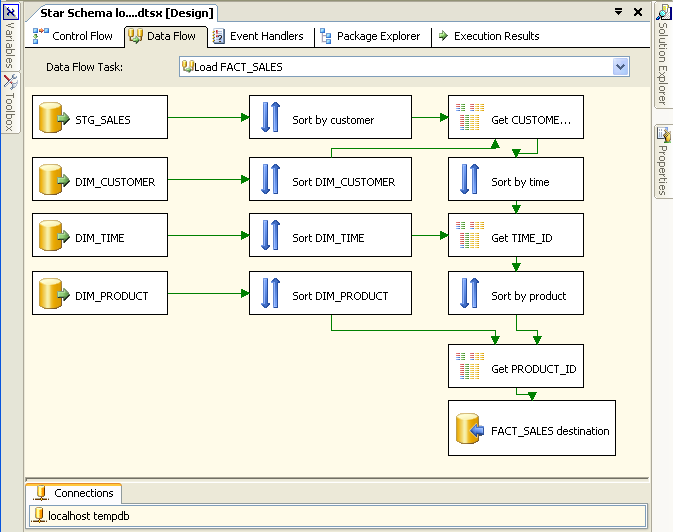Select the Sort DIM_PRODUCT label
The width and height of the screenshot is (673, 532).
coord(340,296)
